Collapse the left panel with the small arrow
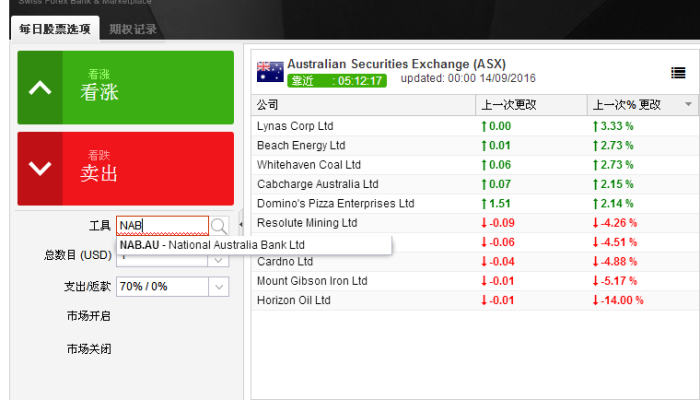 pyautogui.click(x=241, y=225)
